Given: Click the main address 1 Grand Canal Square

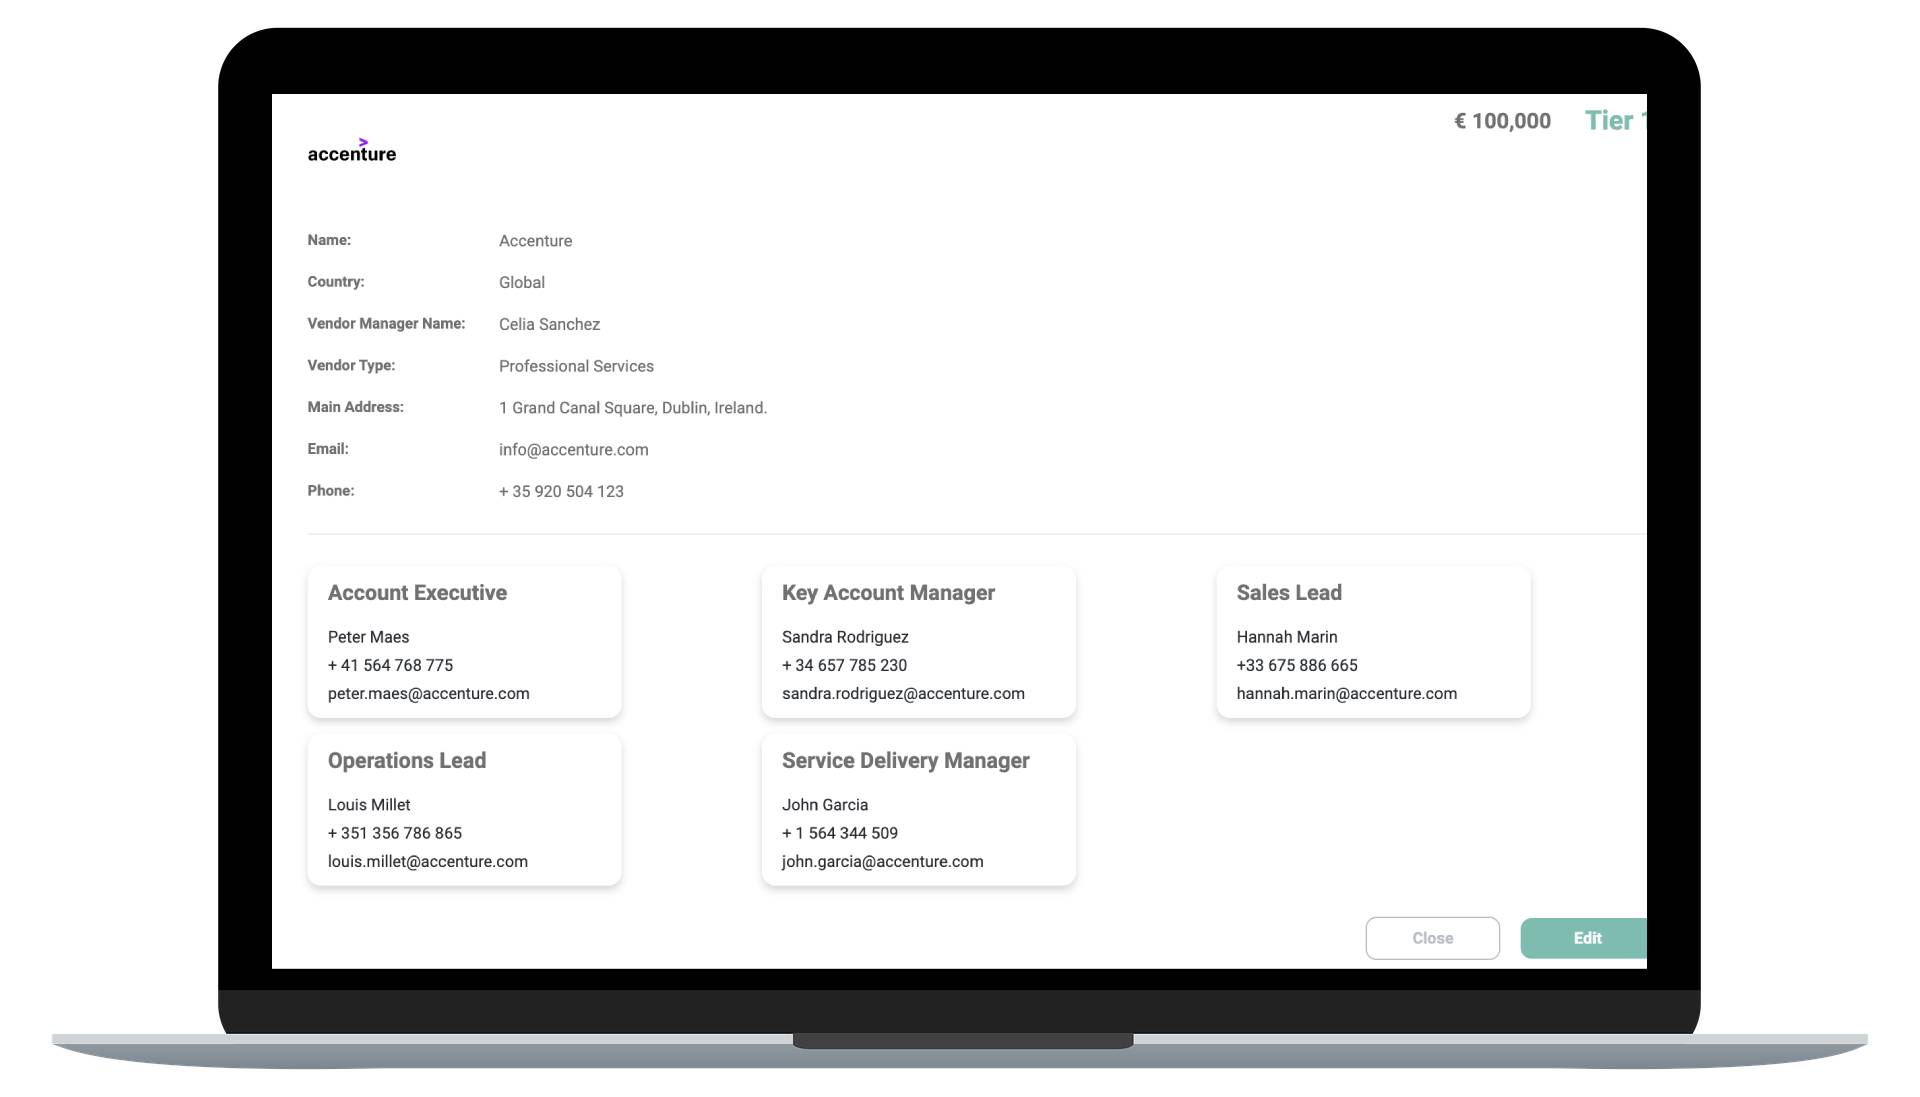Looking at the screenshot, I should pyautogui.click(x=633, y=408).
